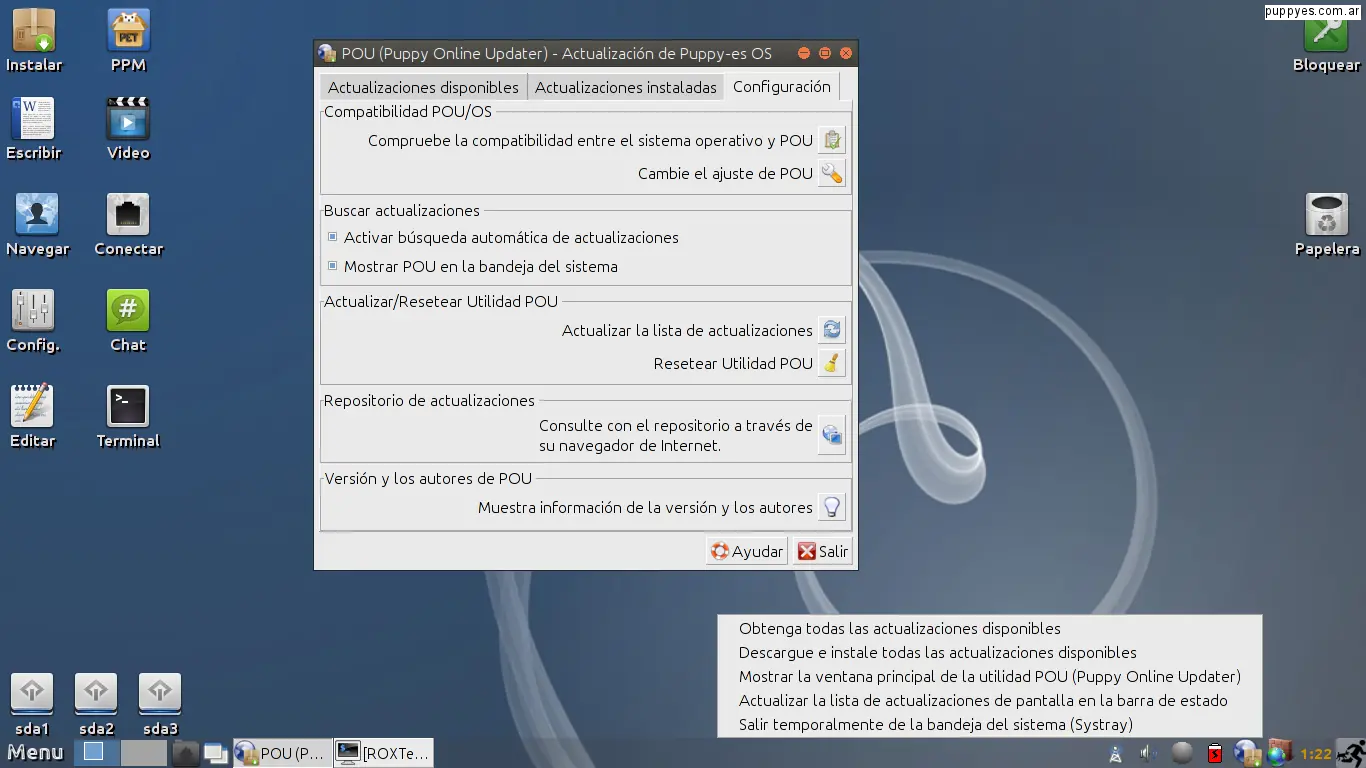Image resolution: width=1366 pixels, height=768 pixels.
Task: Click the ROXTerm taskbar button
Action: pyautogui.click(x=383, y=753)
